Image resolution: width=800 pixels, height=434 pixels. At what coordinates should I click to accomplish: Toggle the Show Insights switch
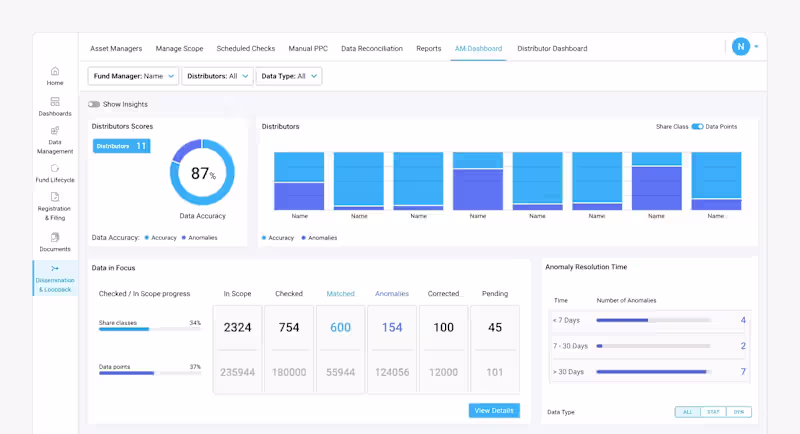94,104
